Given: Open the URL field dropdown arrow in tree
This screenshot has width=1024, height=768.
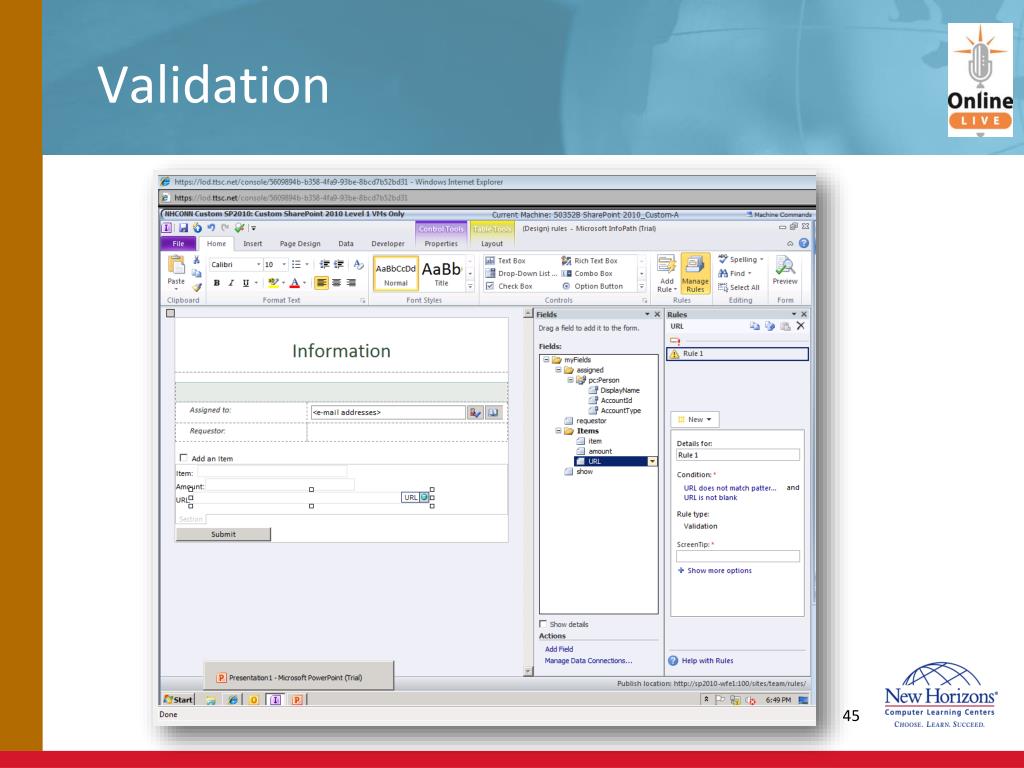Looking at the screenshot, I should point(652,461).
